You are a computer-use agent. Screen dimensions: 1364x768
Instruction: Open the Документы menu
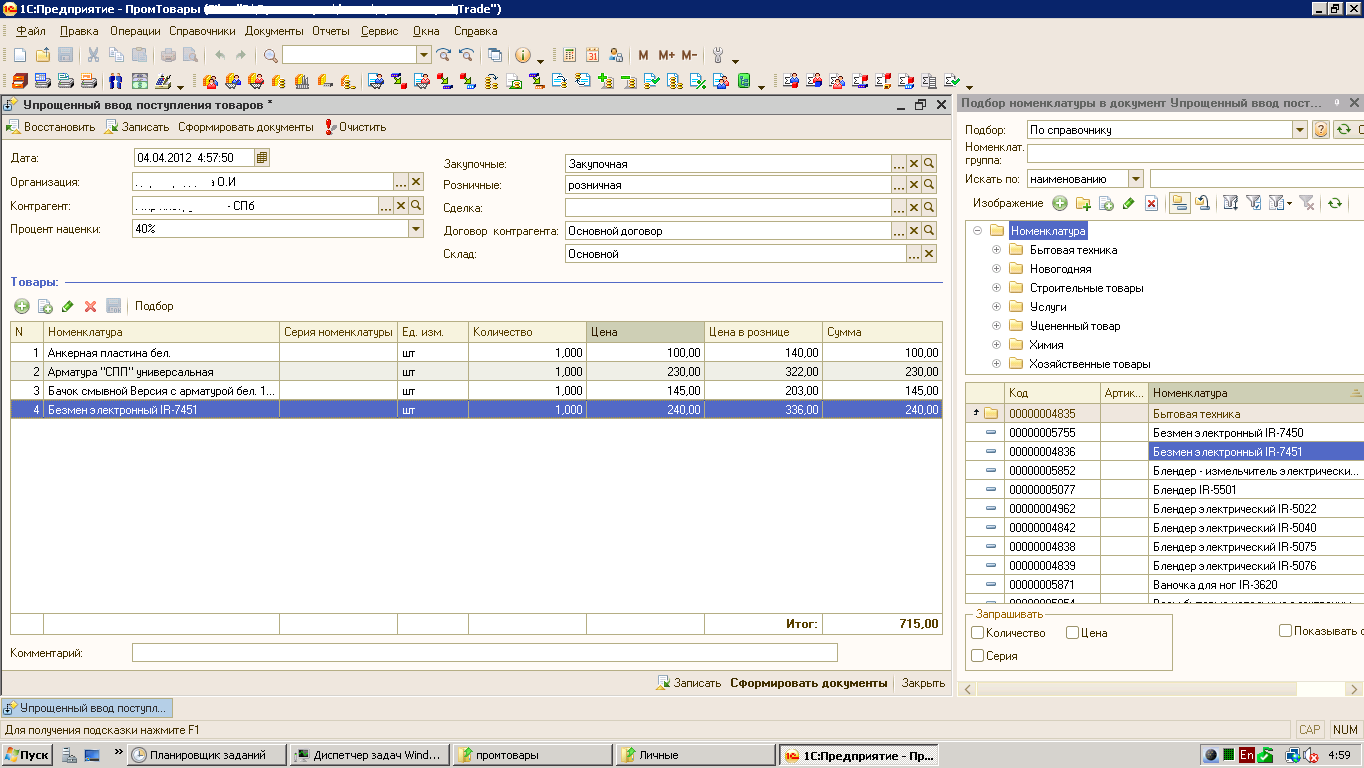pyautogui.click(x=274, y=31)
